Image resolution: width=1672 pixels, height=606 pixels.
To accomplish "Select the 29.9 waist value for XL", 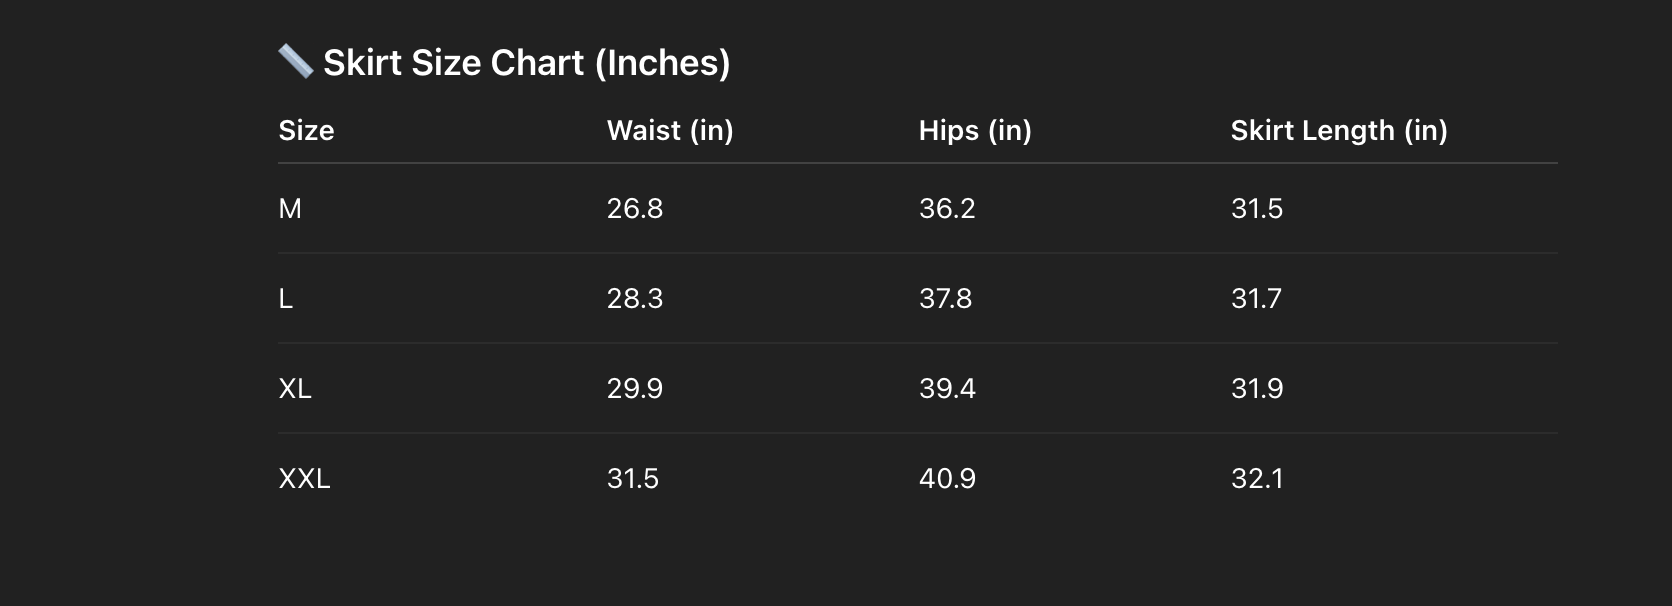I will coord(635,388).
